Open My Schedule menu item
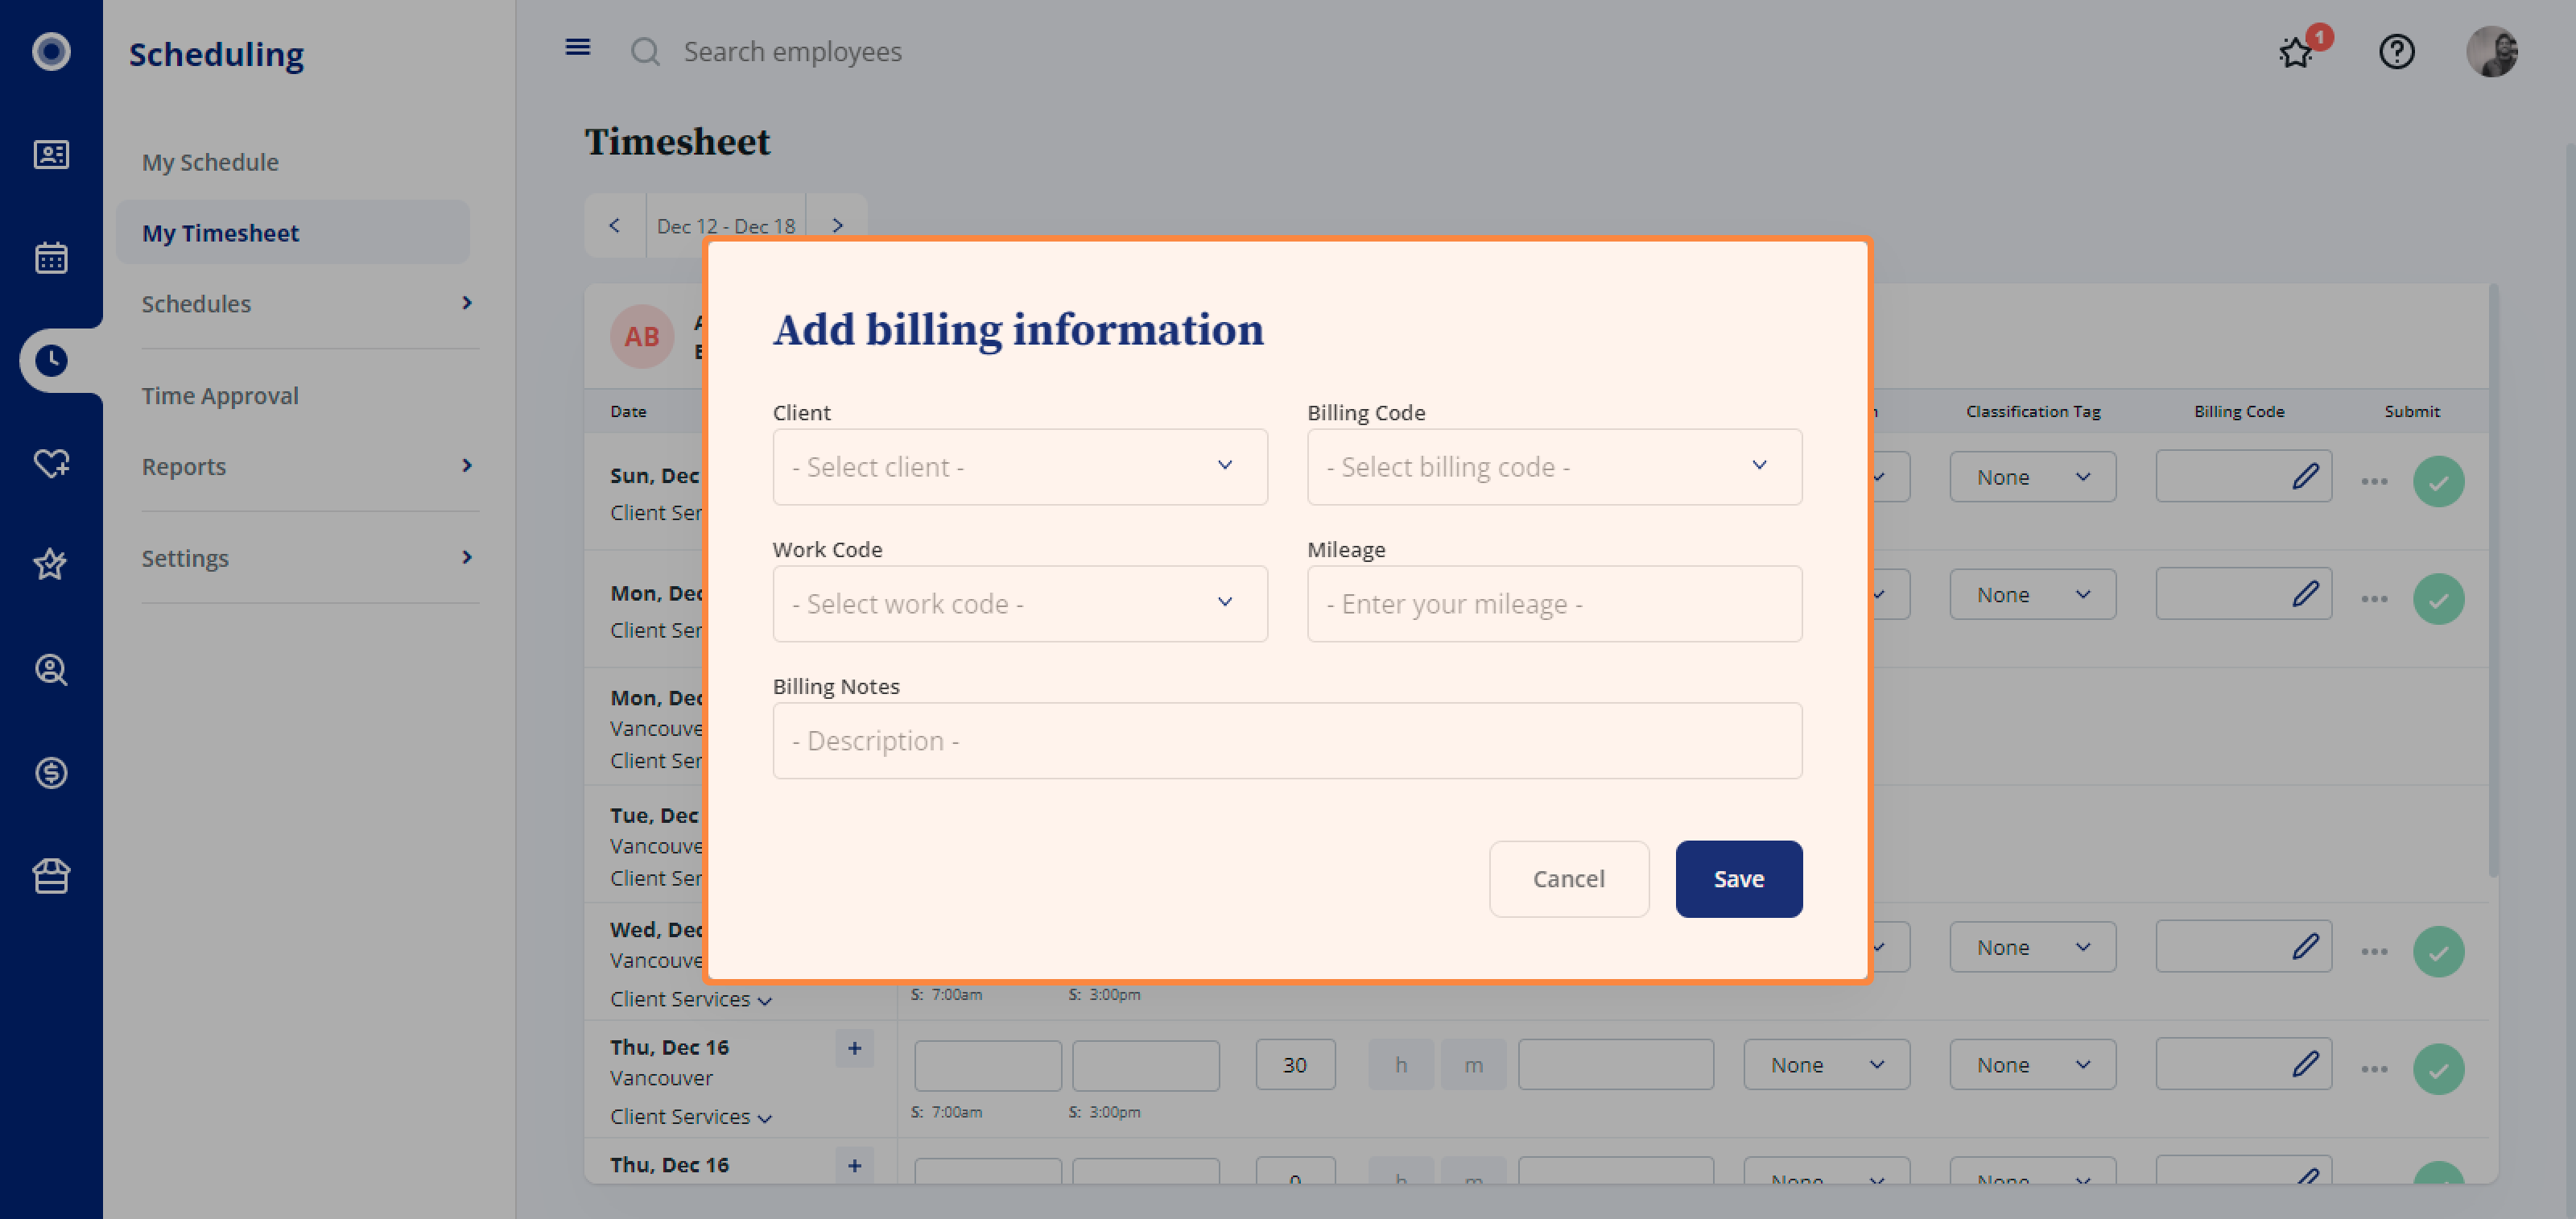The width and height of the screenshot is (2576, 1219). coord(210,162)
